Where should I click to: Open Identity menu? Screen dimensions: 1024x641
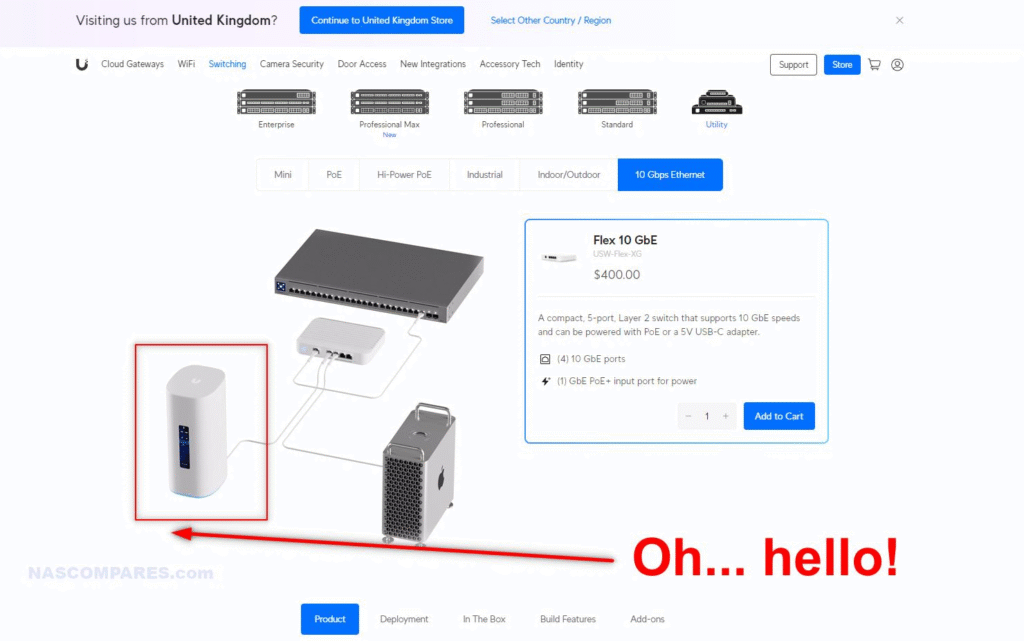[x=569, y=64]
